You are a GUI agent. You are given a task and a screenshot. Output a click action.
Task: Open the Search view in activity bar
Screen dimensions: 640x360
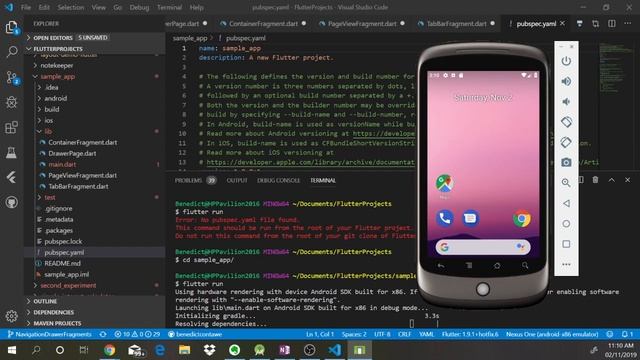click(x=12, y=51)
